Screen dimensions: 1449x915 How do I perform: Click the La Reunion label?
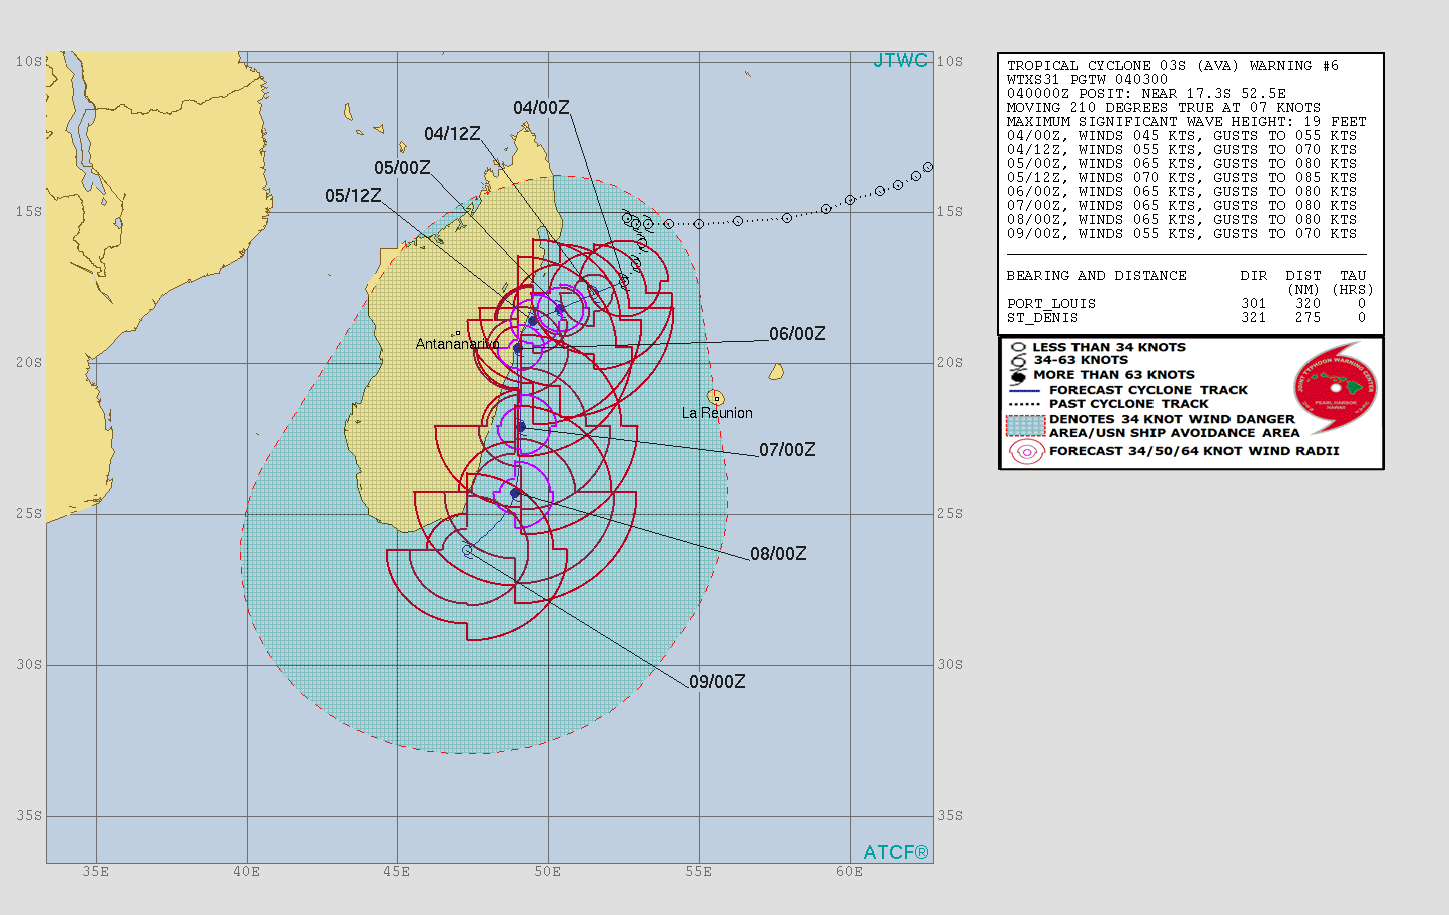point(717,413)
